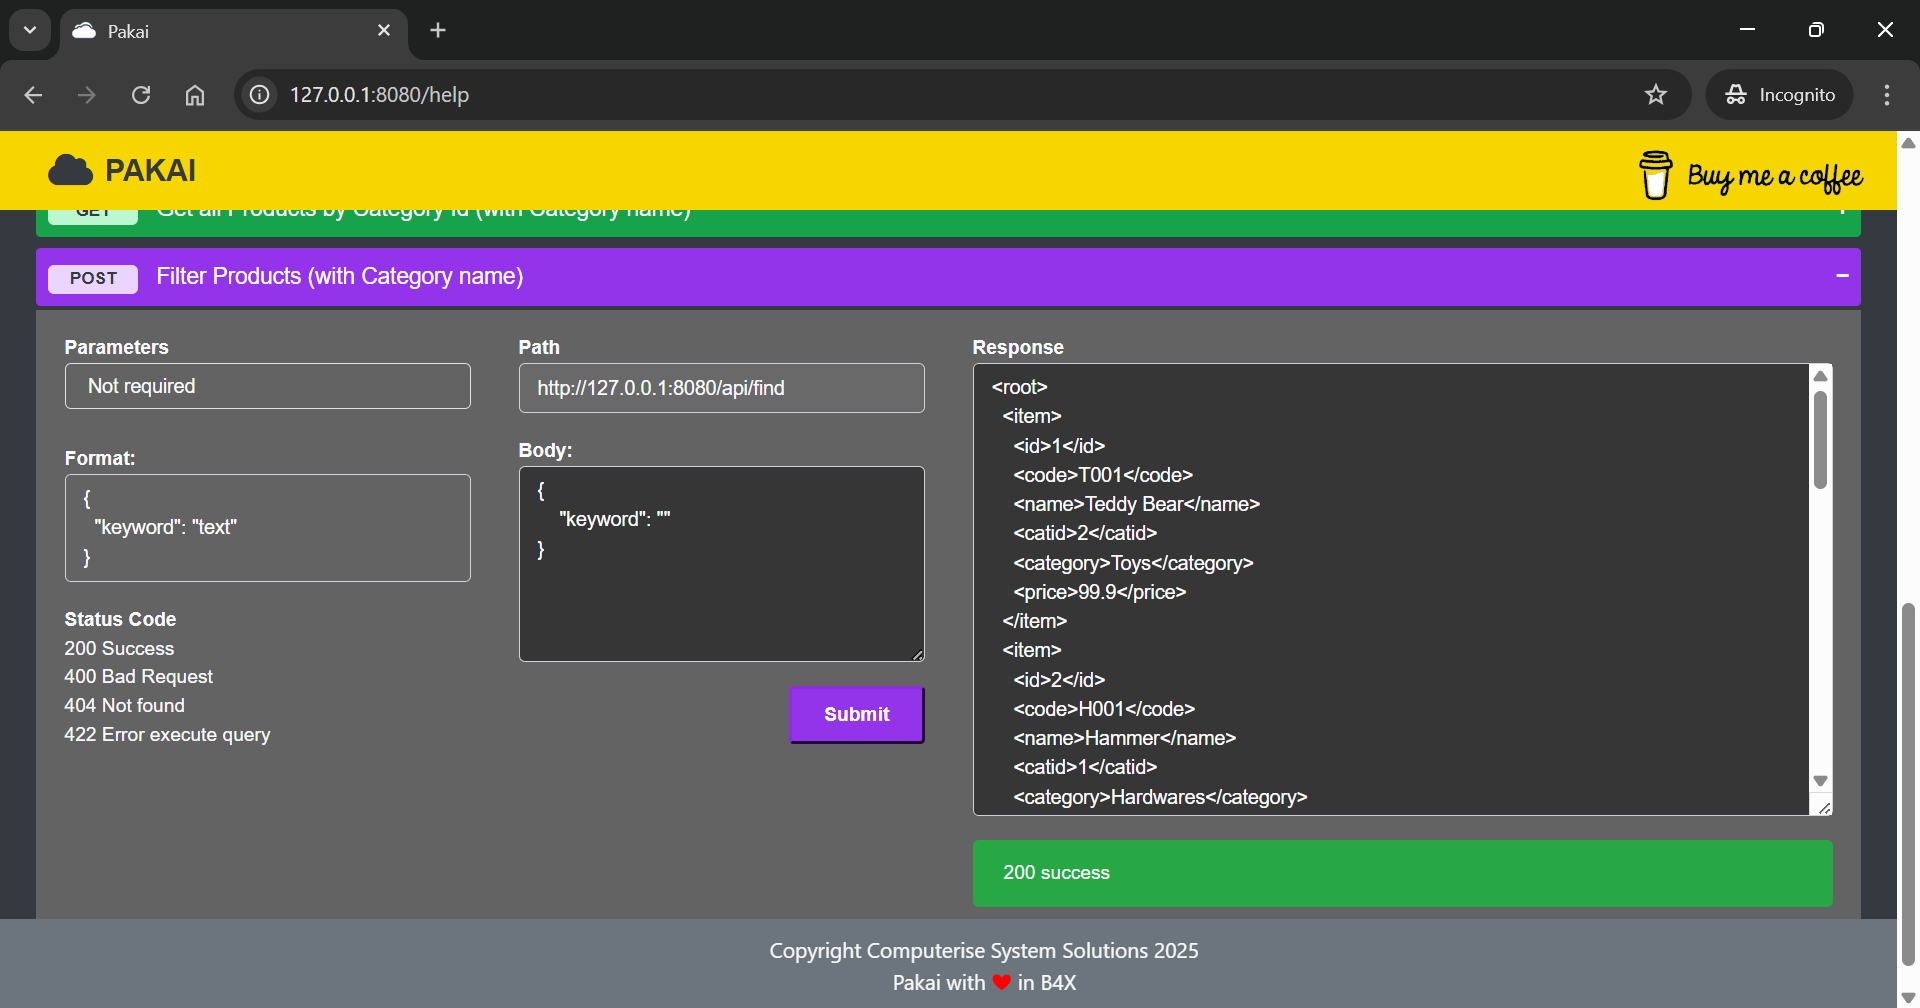
Task: Click the forward navigation arrow
Action: tap(86, 95)
